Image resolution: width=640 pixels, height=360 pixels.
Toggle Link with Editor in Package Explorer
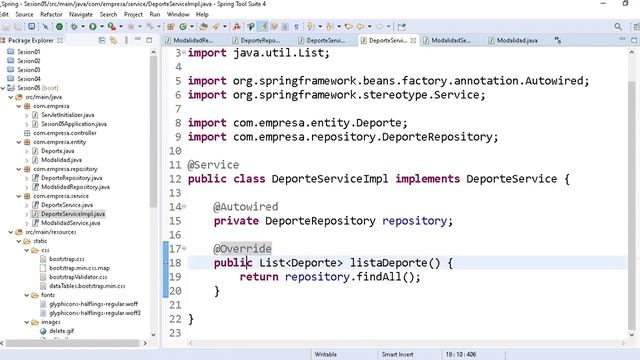113,40
